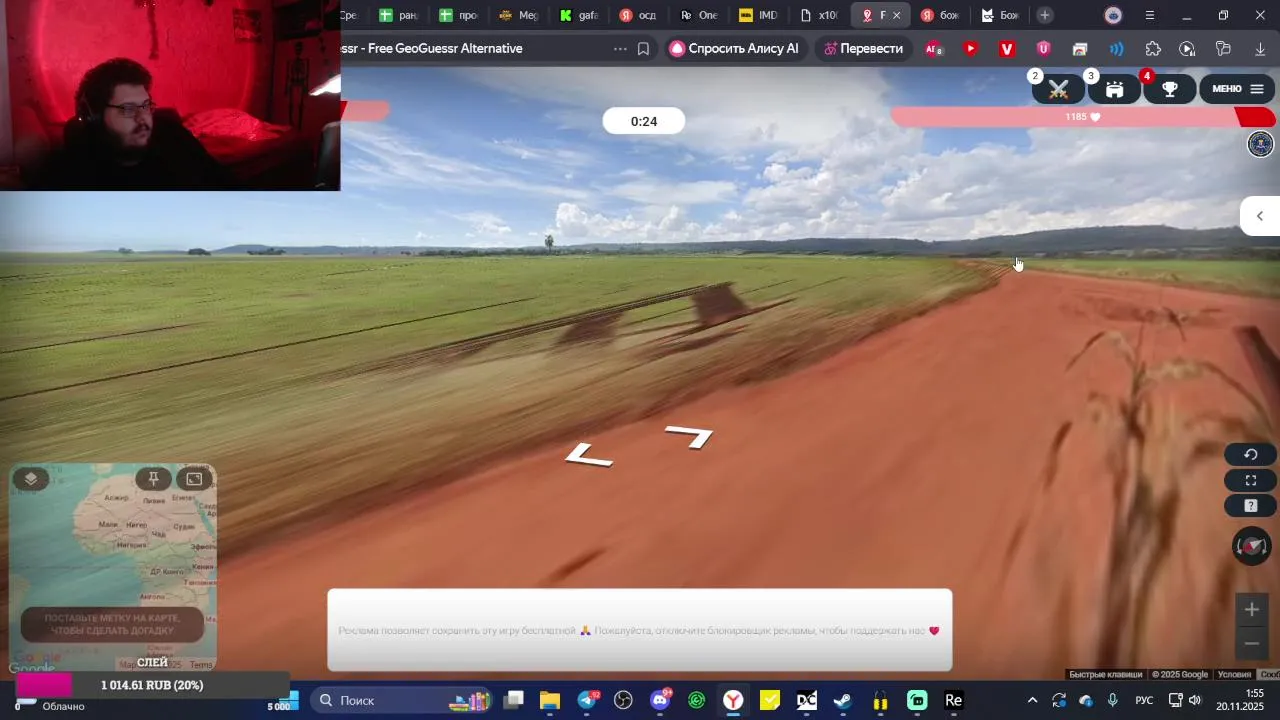1280x720 pixels.
Task: Open Yandex Browser taskbar icon
Action: tap(733, 700)
